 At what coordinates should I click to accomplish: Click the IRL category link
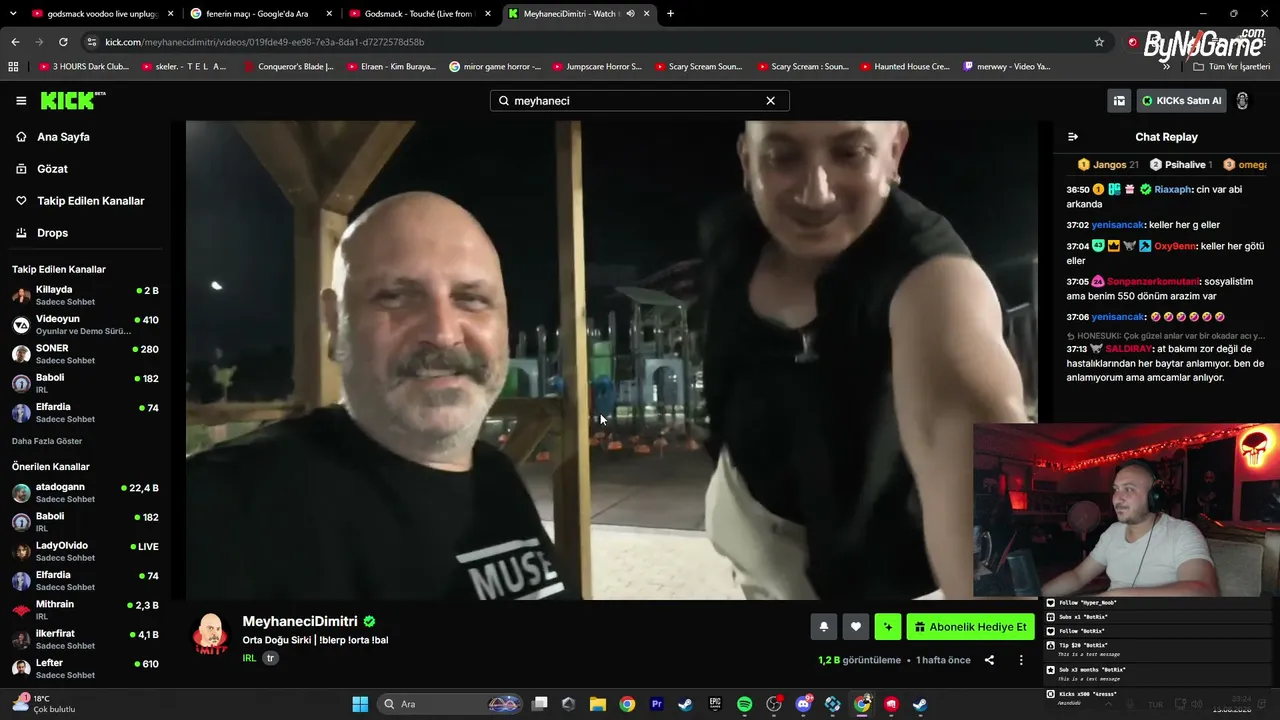(249, 658)
